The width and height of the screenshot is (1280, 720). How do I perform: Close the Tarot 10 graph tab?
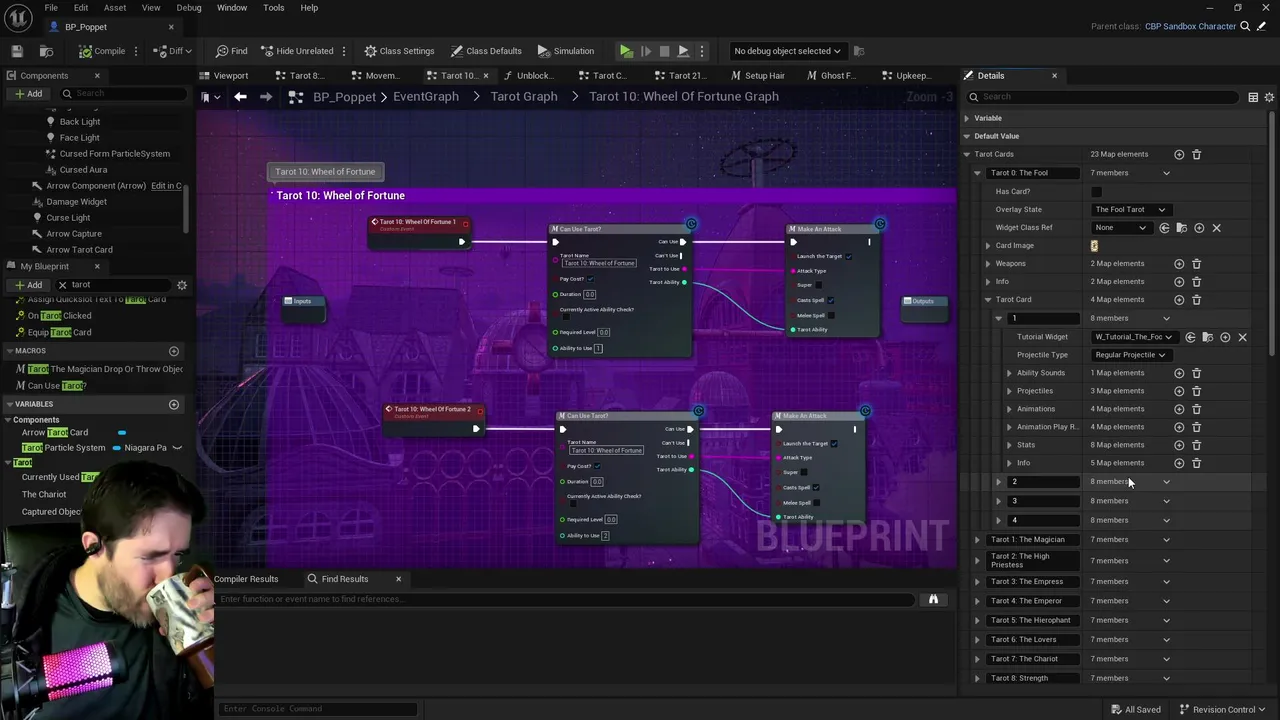(x=486, y=76)
